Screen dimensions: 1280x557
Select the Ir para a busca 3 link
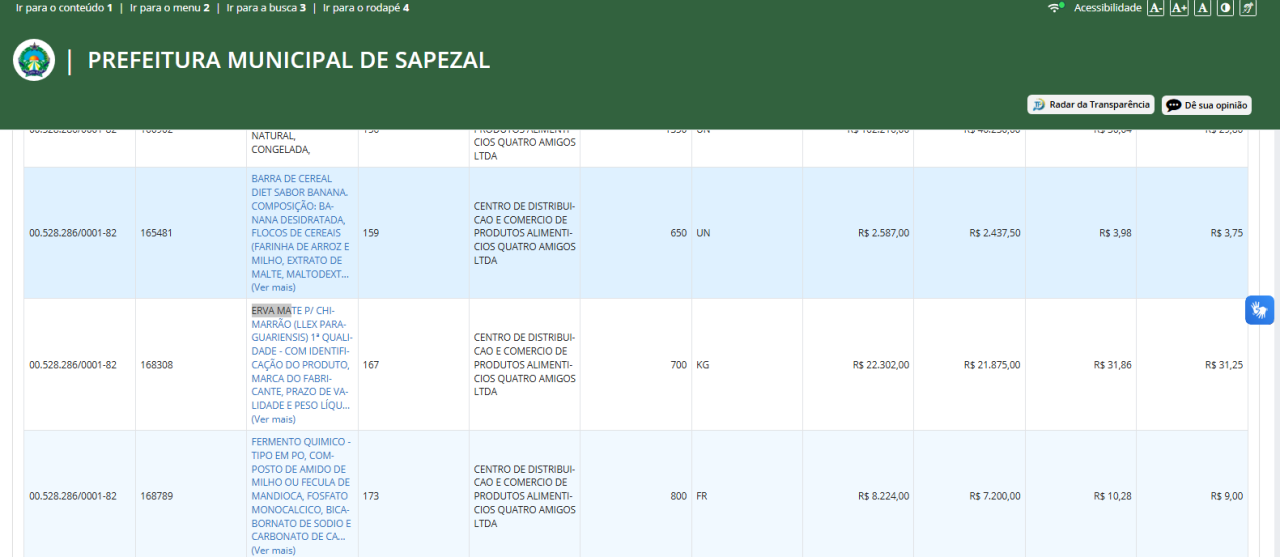coord(266,8)
